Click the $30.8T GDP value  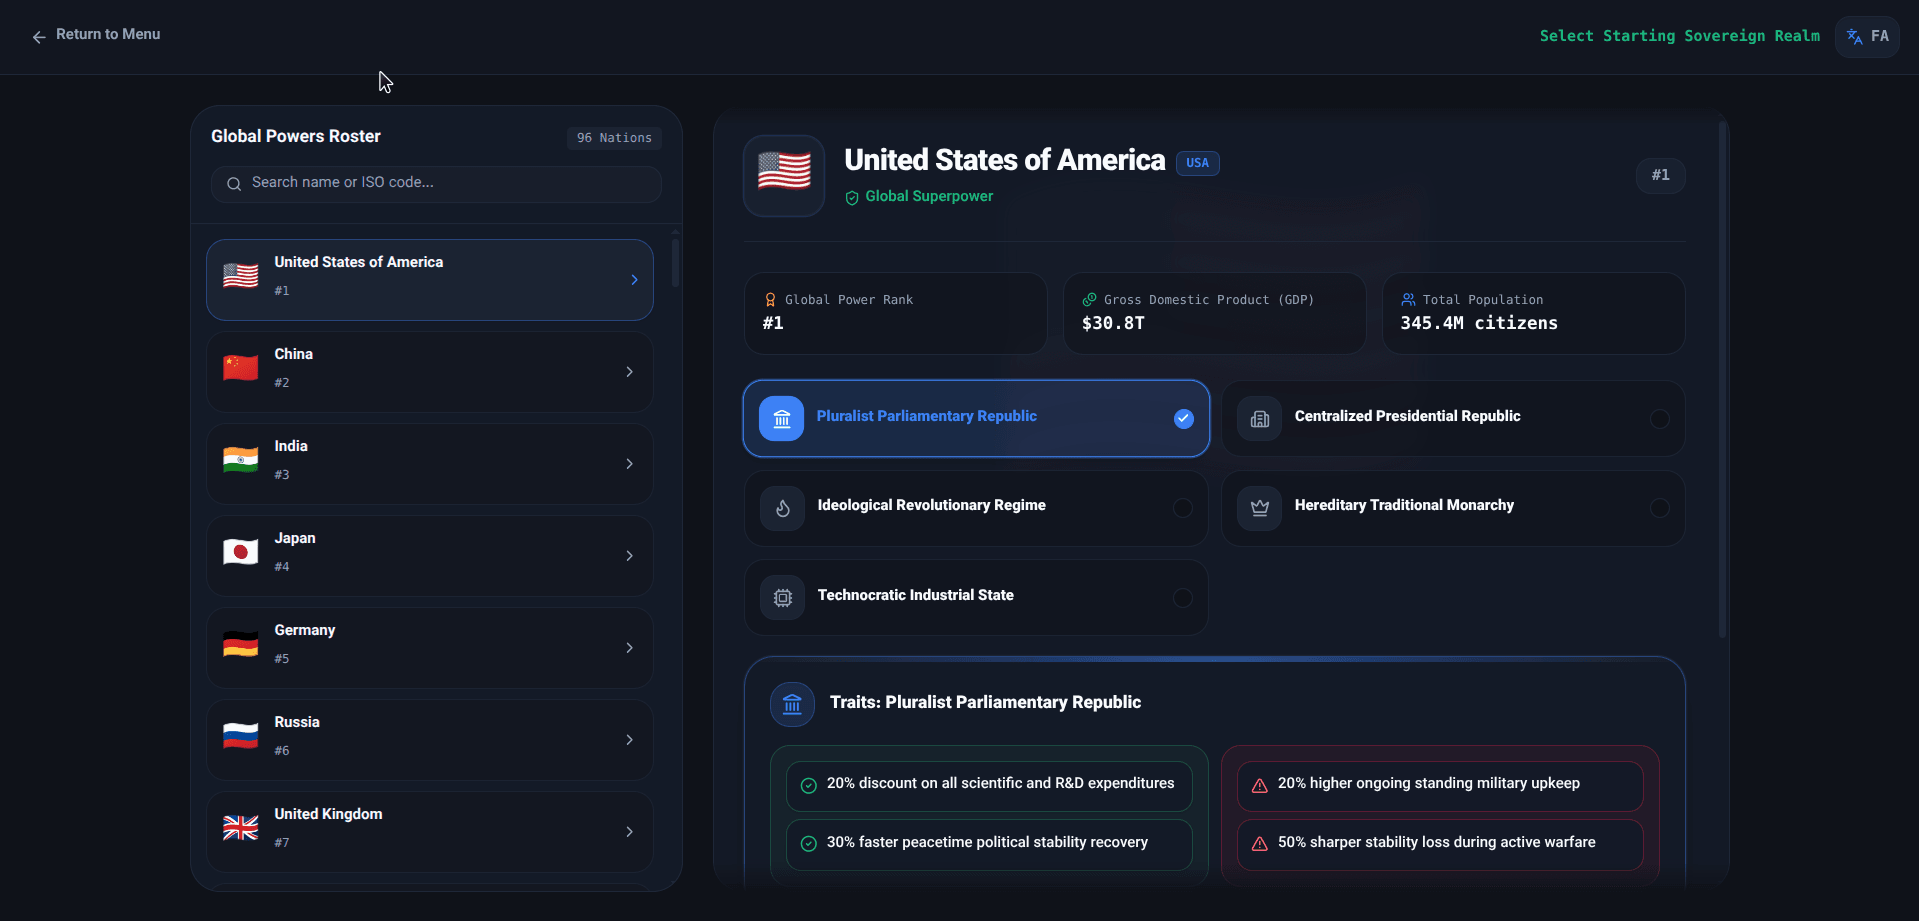coord(1113,323)
